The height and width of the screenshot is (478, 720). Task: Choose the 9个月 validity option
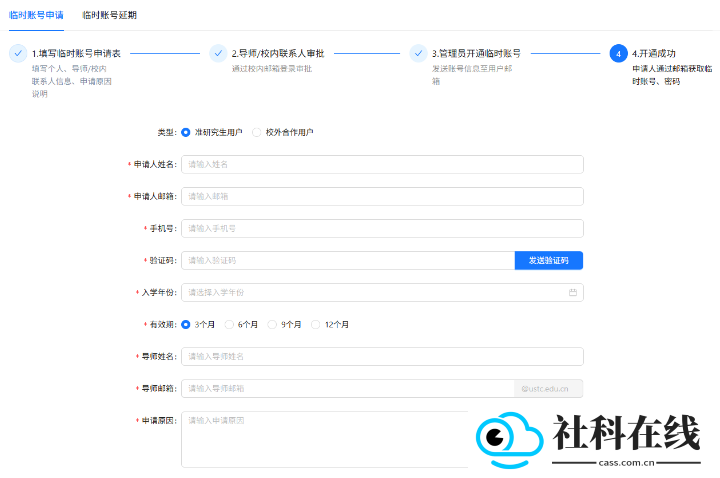pos(272,325)
